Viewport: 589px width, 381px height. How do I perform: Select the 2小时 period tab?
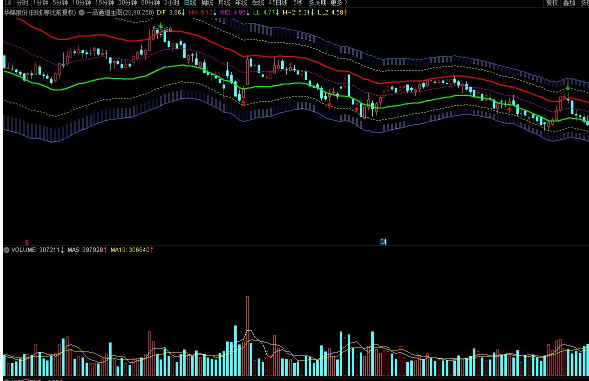[172, 3]
